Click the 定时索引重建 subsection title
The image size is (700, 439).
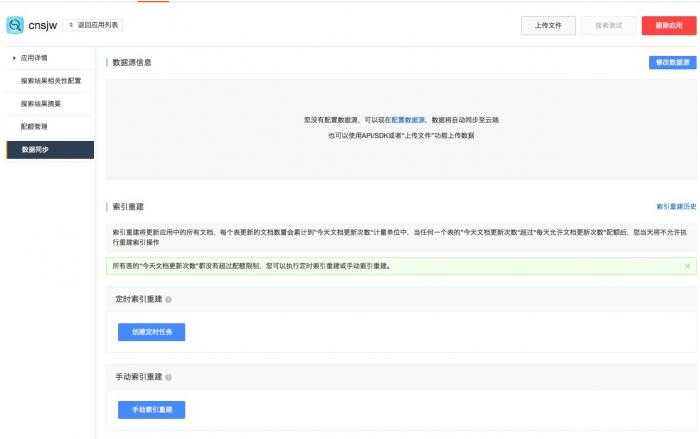coord(138,299)
